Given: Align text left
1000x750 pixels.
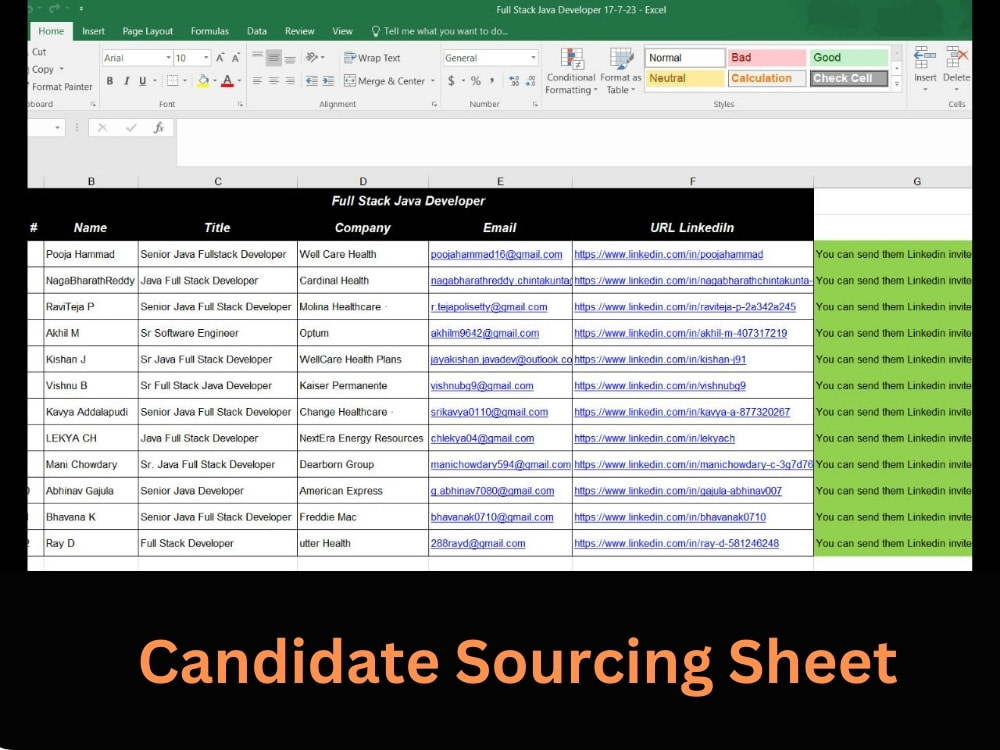Looking at the screenshot, I should pyautogui.click(x=257, y=81).
